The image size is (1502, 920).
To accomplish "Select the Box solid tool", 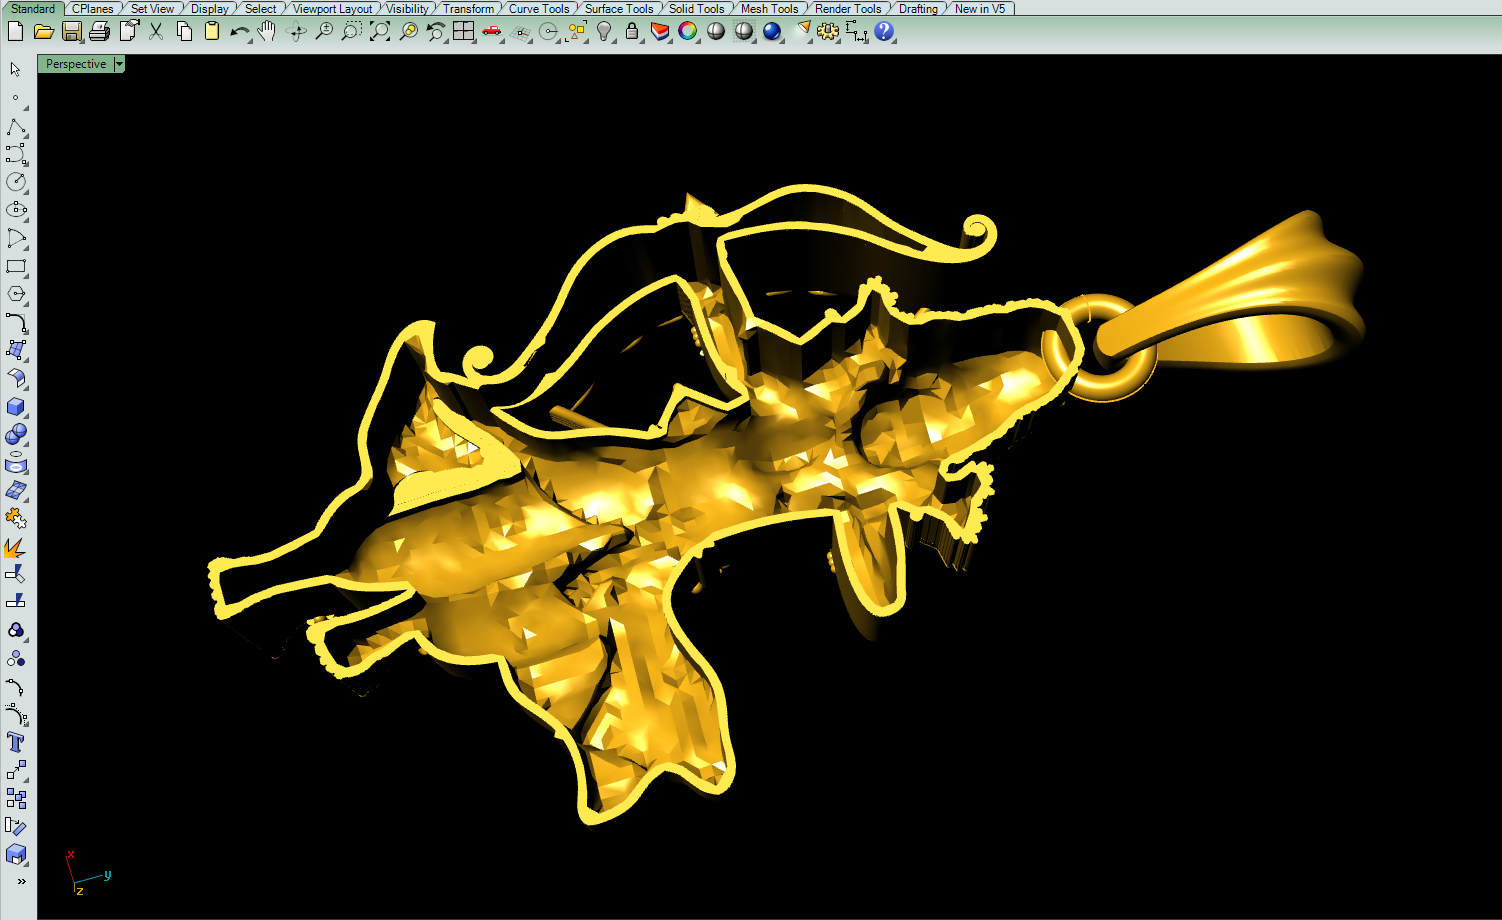I will click(x=16, y=407).
